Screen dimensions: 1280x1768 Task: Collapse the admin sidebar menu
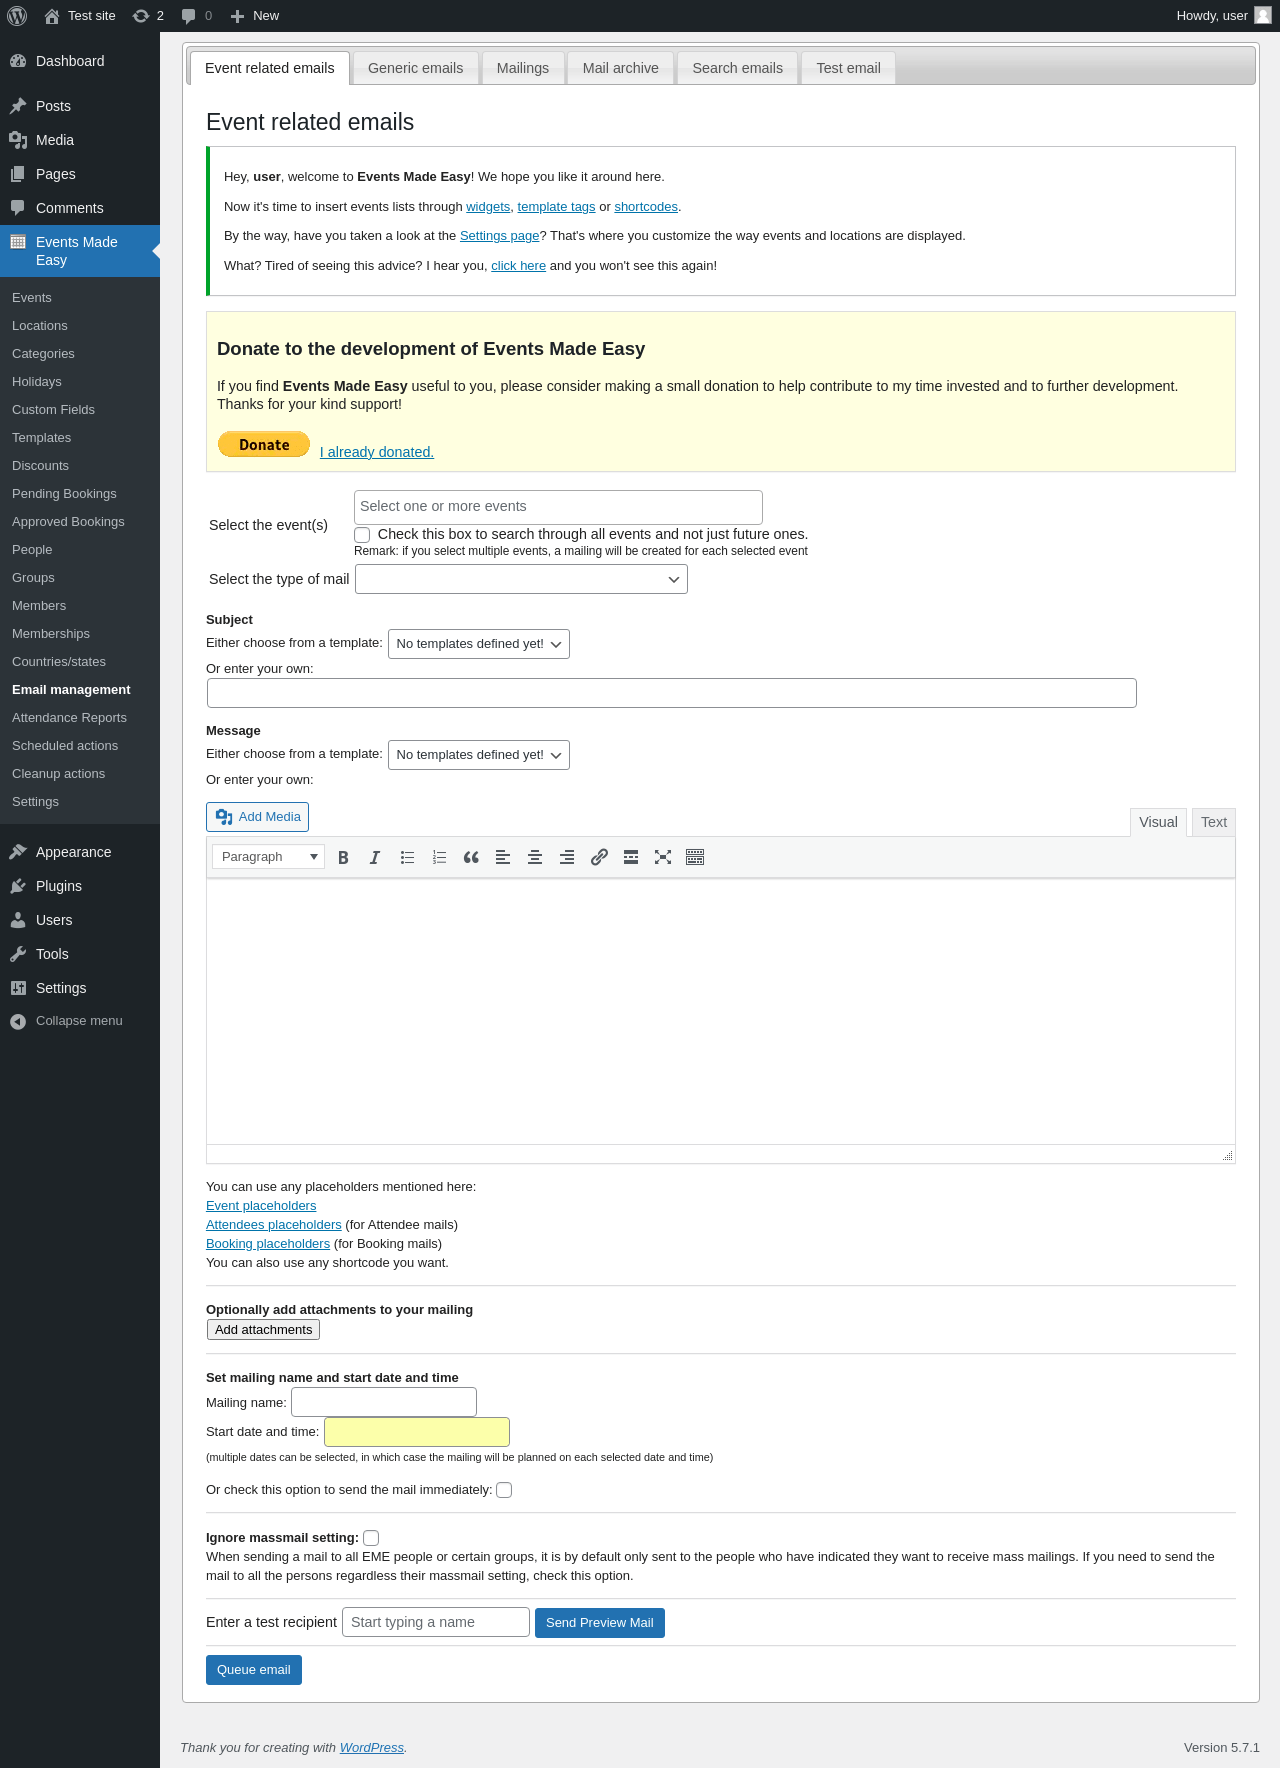[x=80, y=1021]
